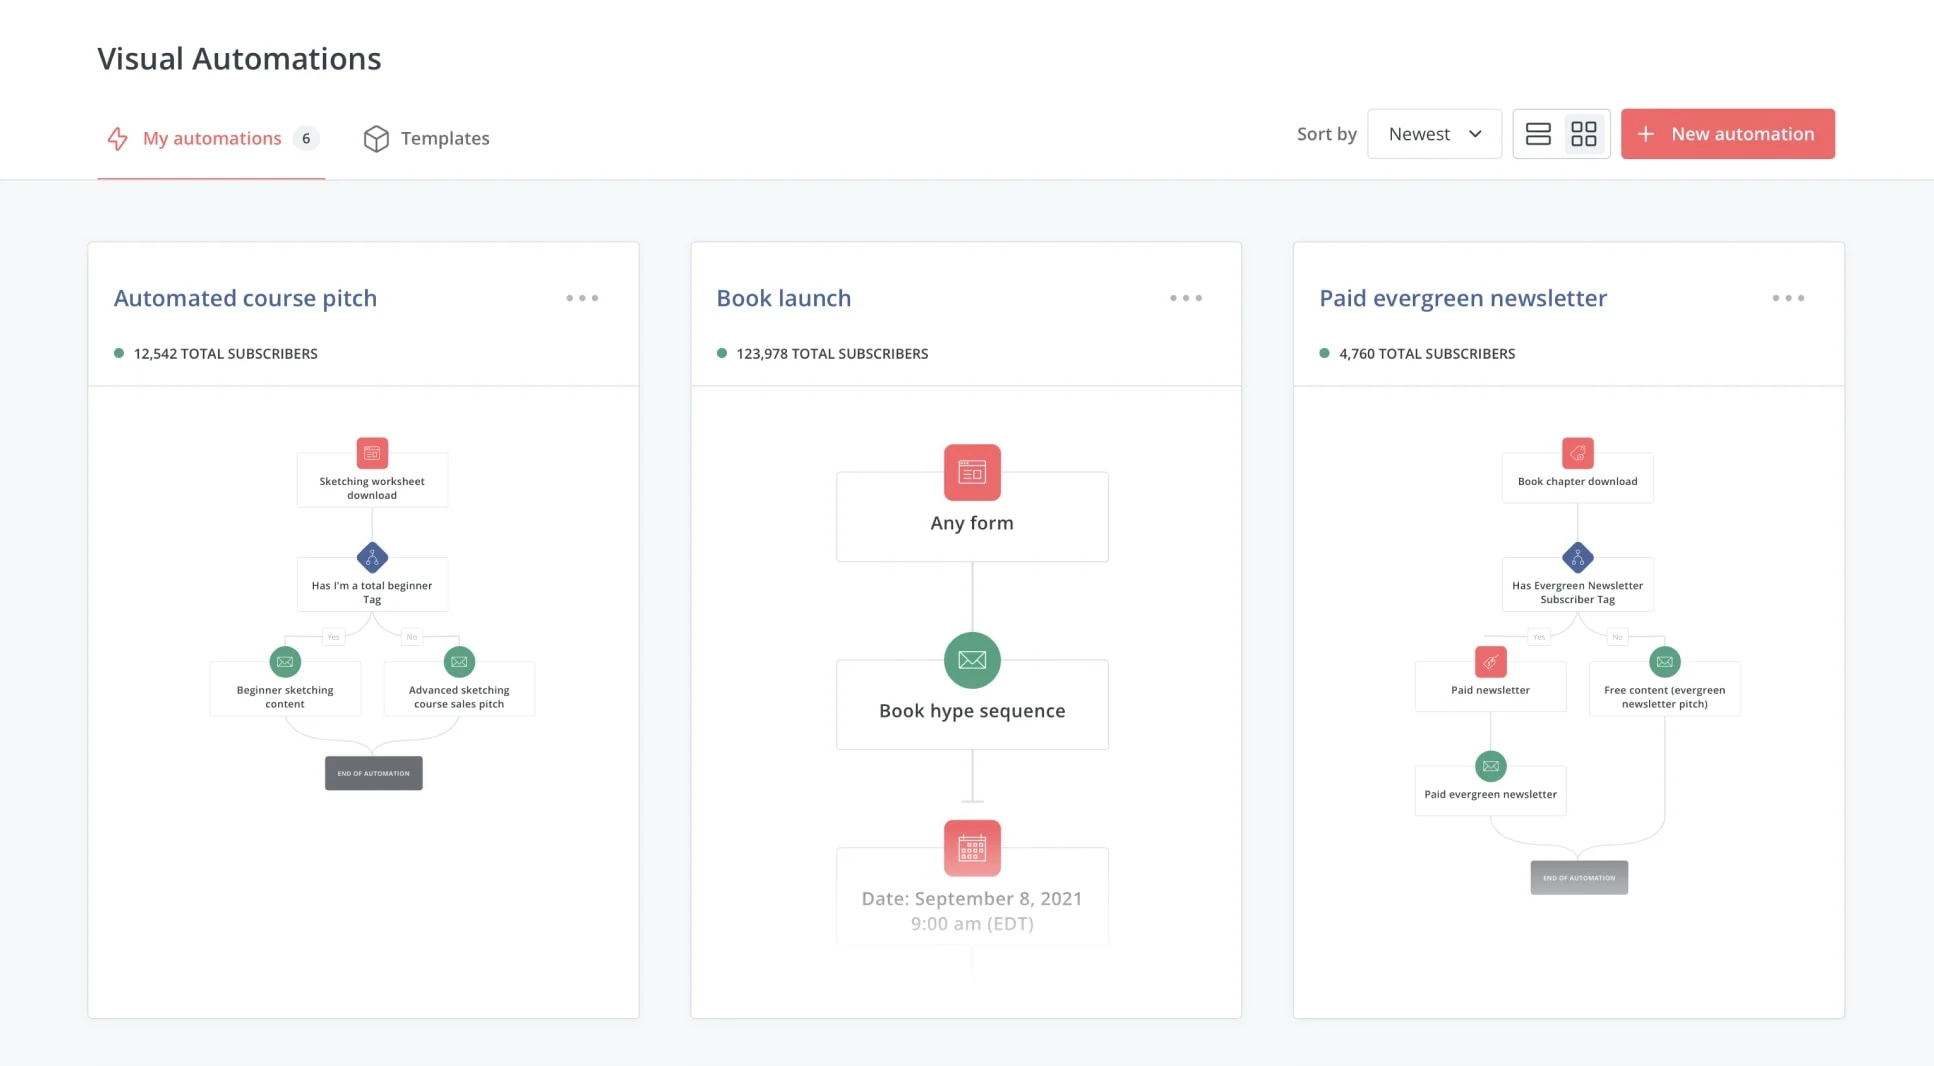
Task: Click 'Date: September 8, 2021' node text
Action: click(972, 899)
